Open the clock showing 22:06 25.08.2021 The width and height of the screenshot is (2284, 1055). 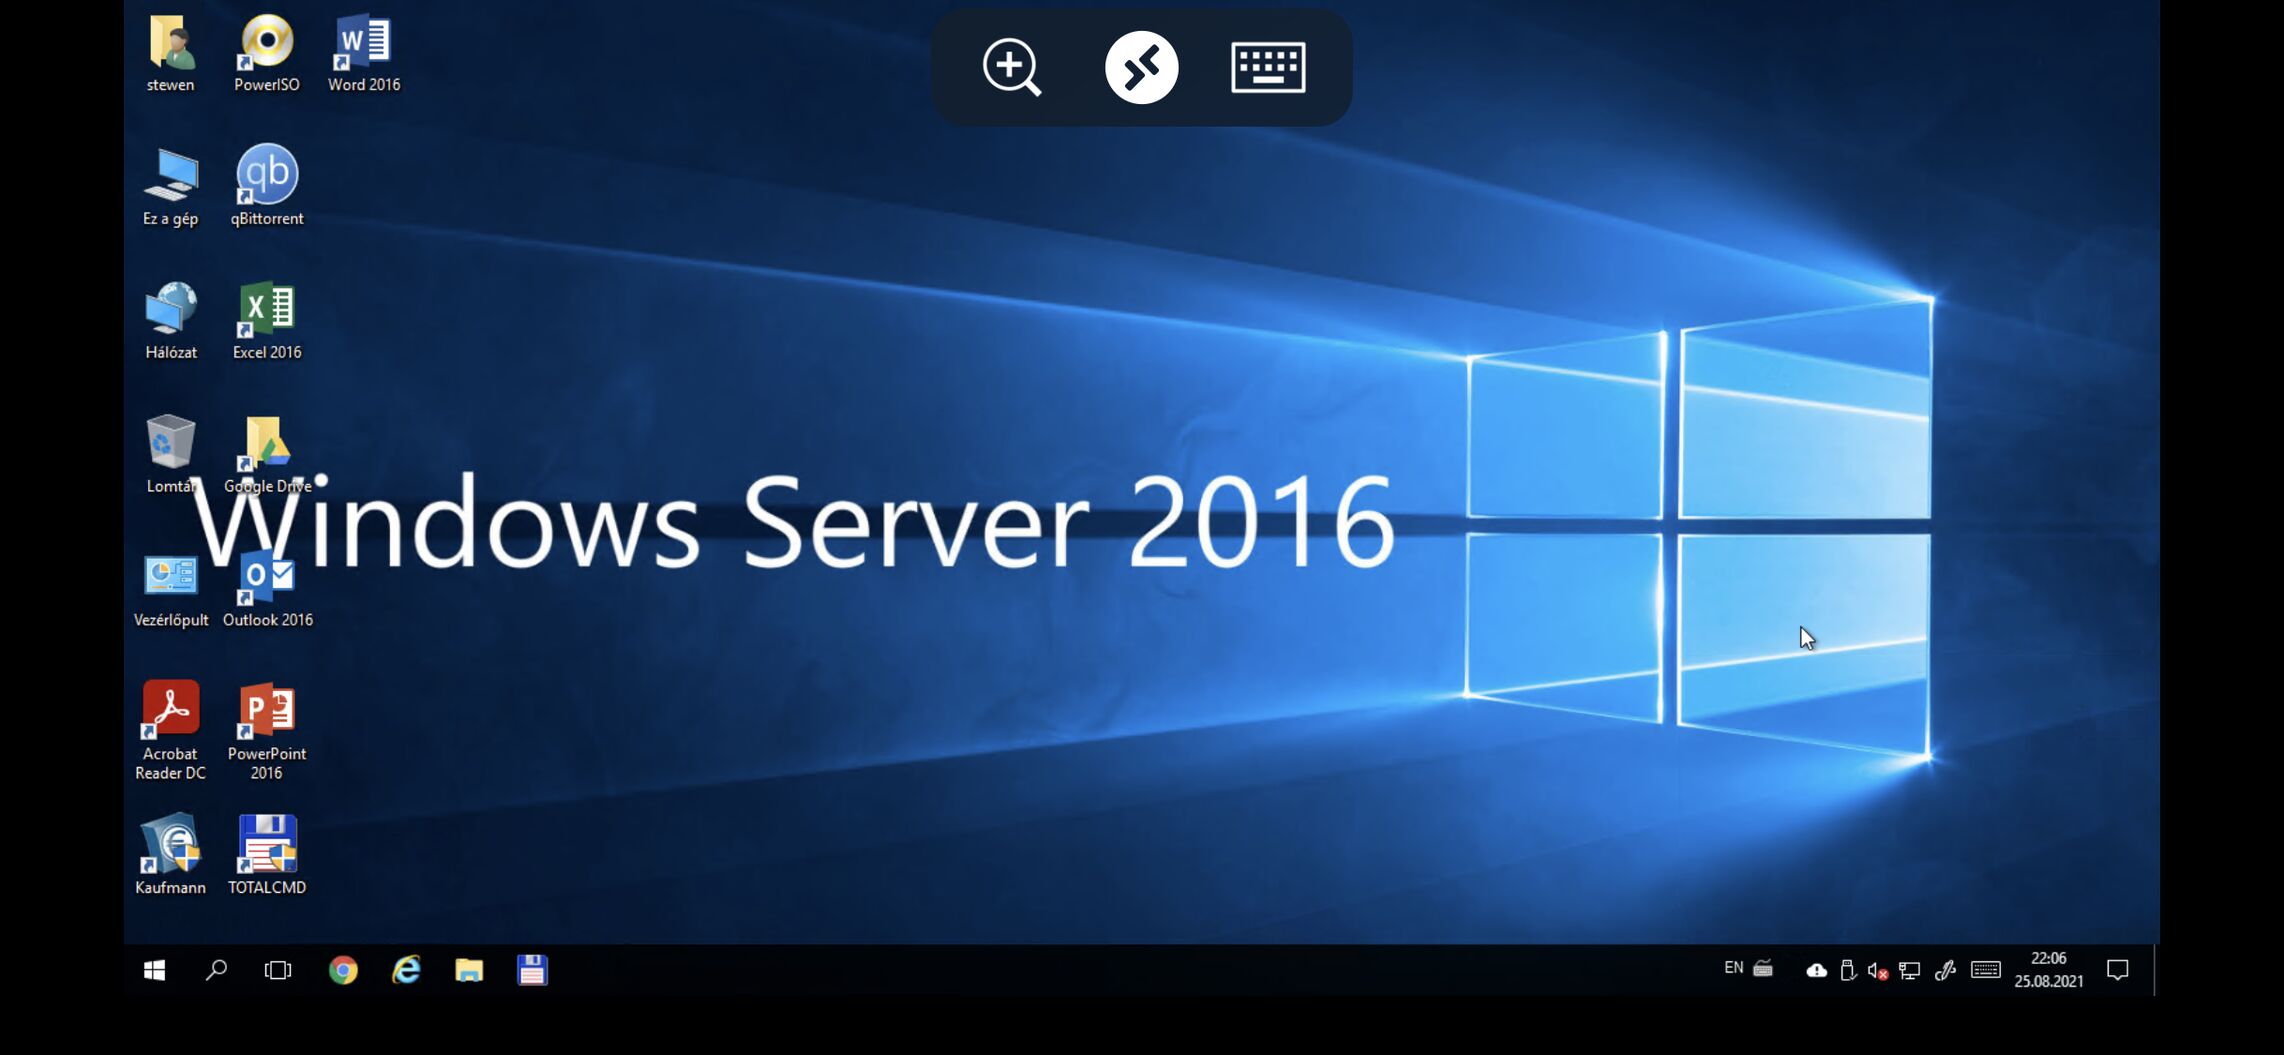pos(2048,970)
